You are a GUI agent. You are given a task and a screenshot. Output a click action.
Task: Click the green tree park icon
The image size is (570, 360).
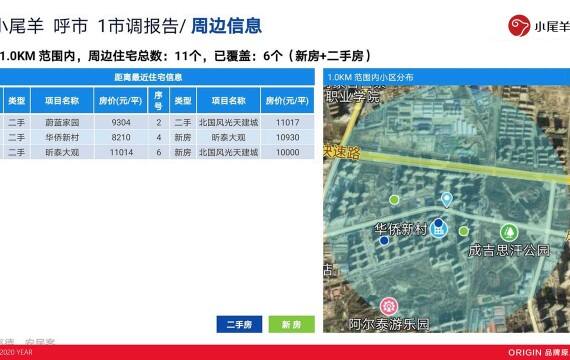[x=509, y=232]
